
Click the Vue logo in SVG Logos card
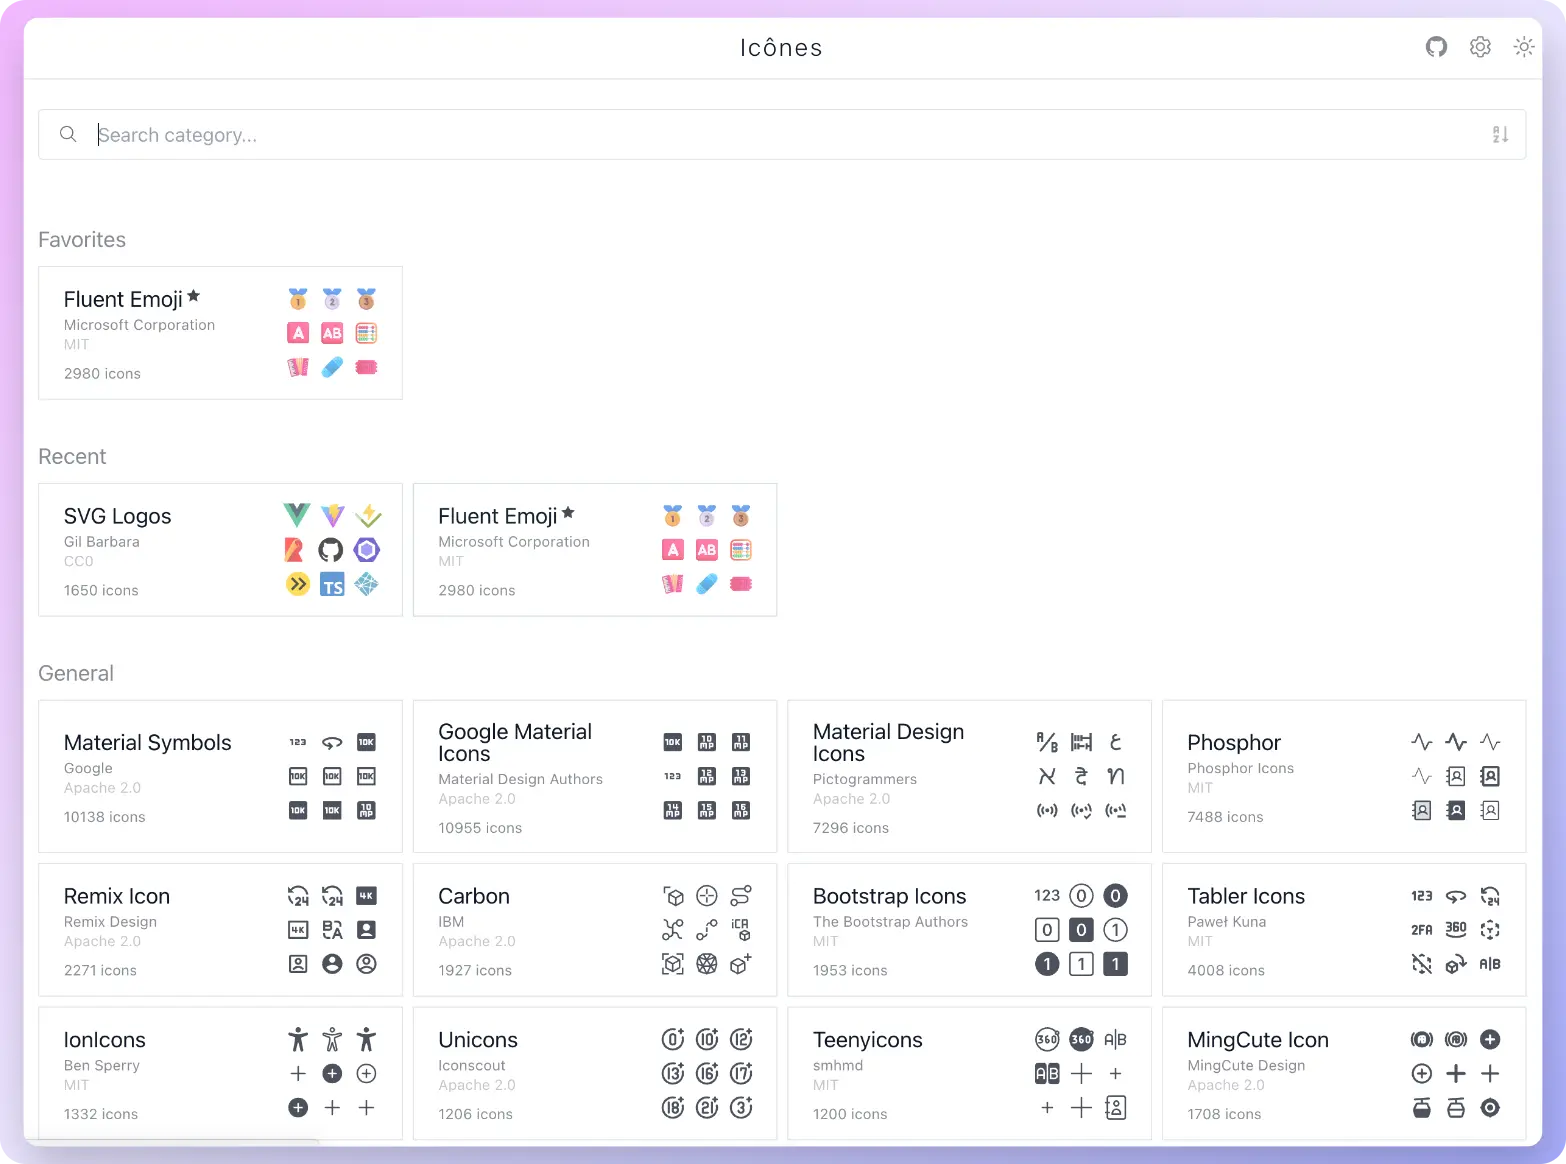pos(297,515)
